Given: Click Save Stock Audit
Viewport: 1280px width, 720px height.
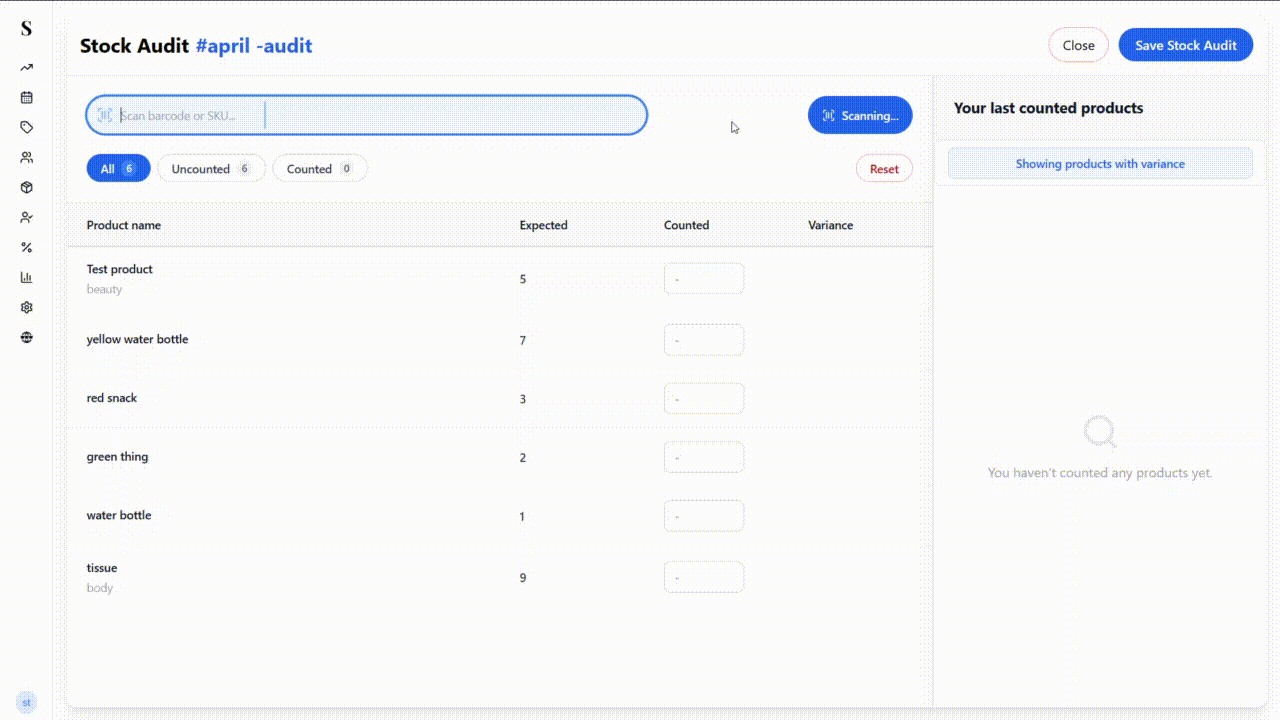Looking at the screenshot, I should point(1185,45).
